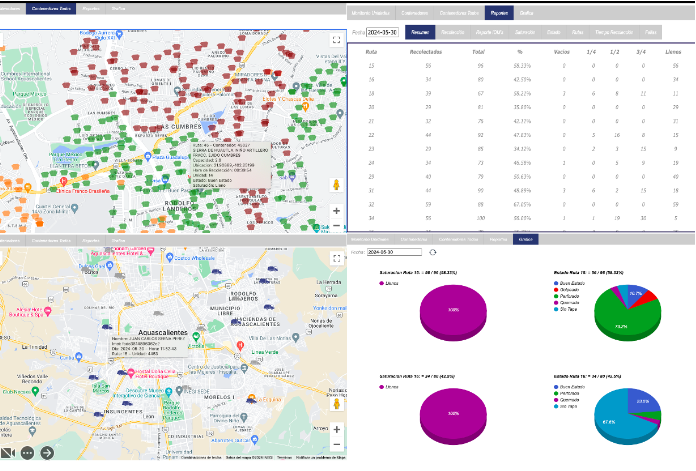The height and width of the screenshot is (471, 696).
Task: Open Reportes tab in the charts panel
Action: pos(498,239)
